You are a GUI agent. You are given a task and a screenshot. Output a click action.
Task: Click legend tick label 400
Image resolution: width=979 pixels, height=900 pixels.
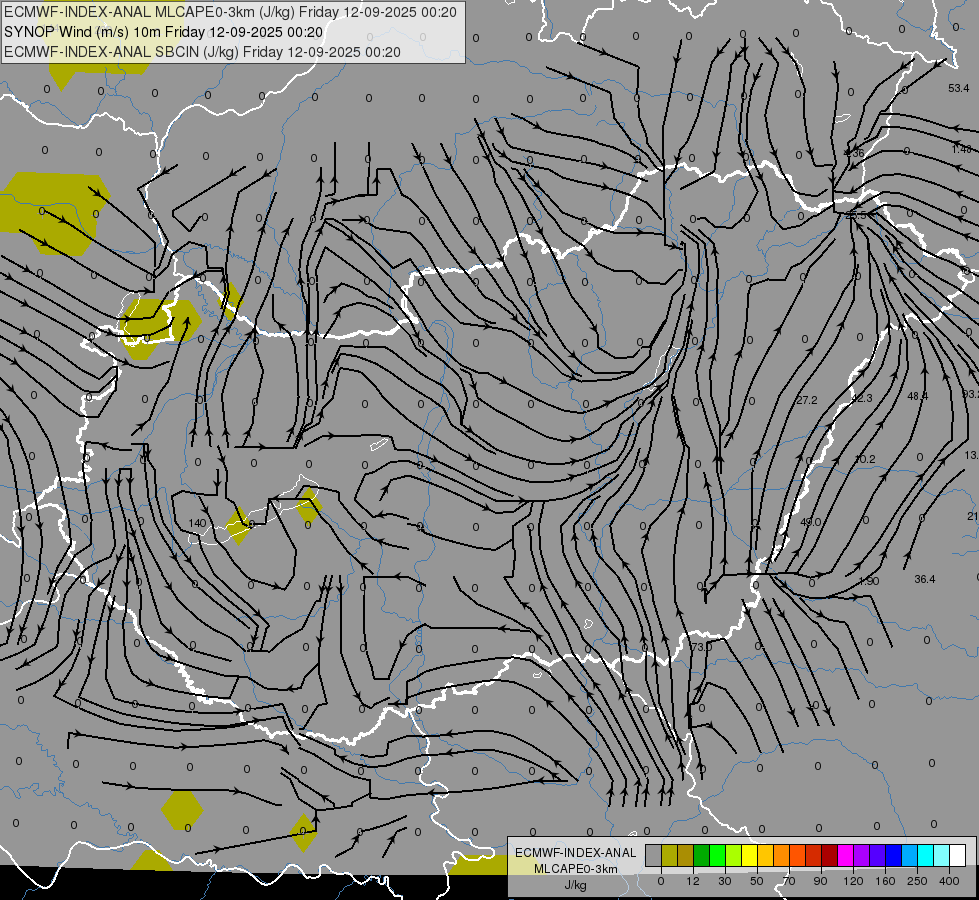pos(949,881)
